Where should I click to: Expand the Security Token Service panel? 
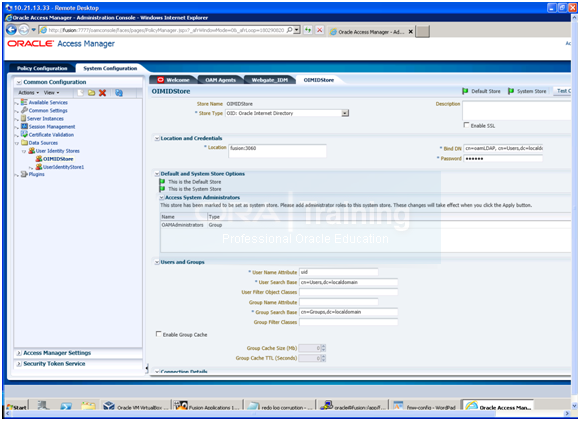tap(19, 364)
